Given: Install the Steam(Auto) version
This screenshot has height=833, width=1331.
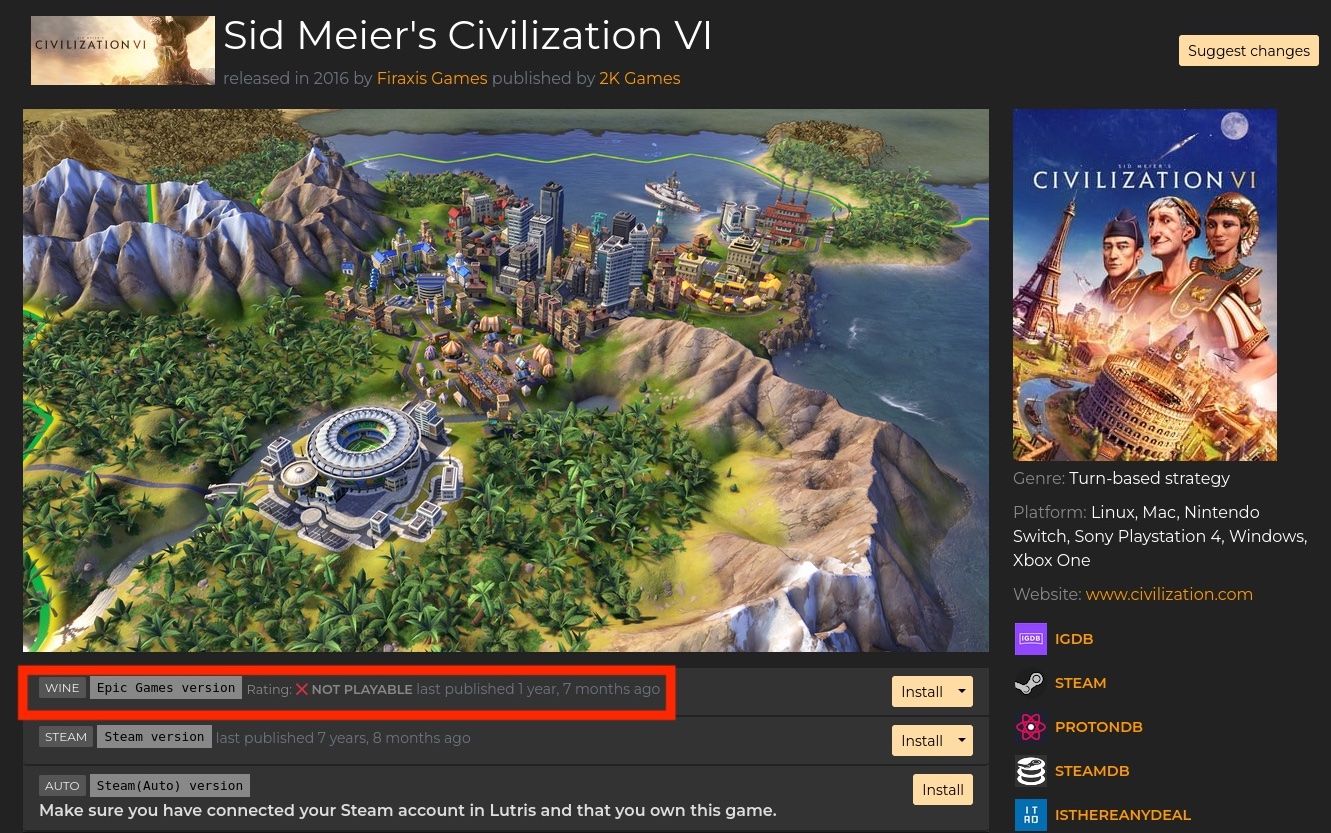Looking at the screenshot, I should pos(942,789).
